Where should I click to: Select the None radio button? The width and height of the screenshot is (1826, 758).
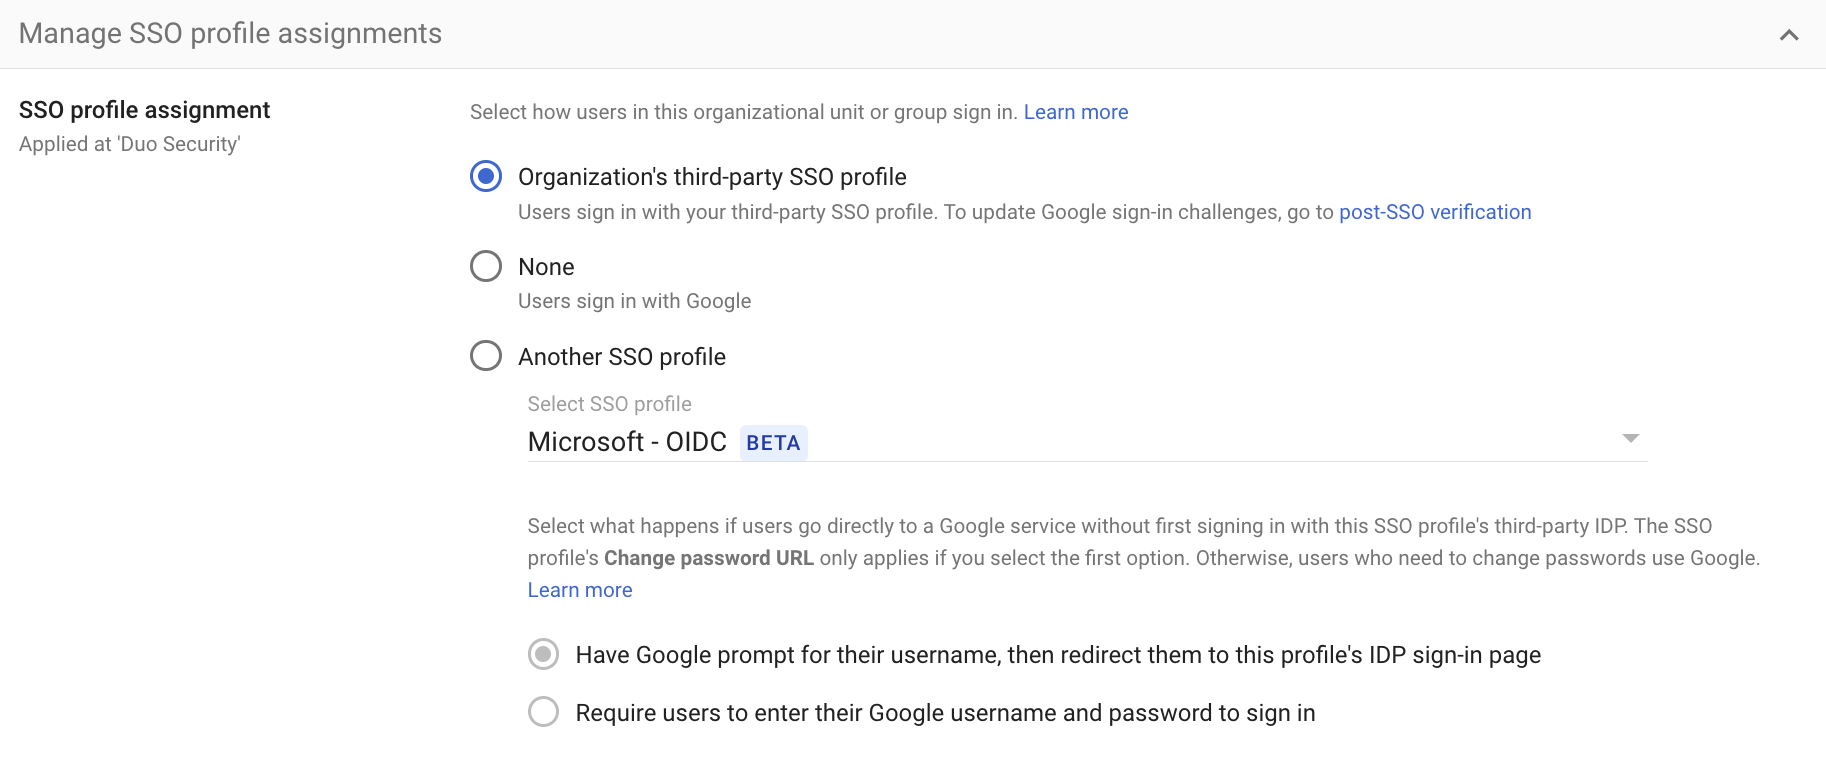tap(486, 266)
